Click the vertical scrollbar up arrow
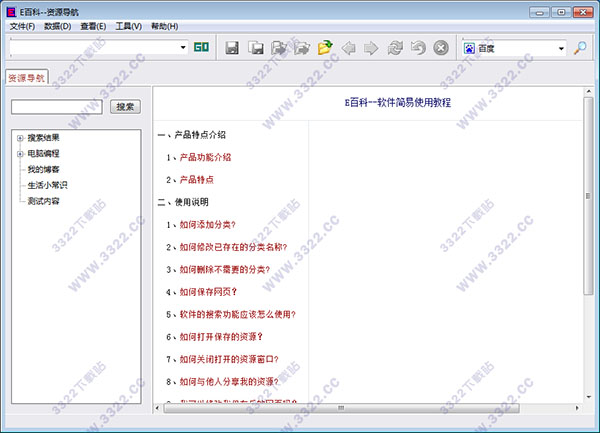Viewport: 600px width, 433px height. pyautogui.click(x=588, y=91)
